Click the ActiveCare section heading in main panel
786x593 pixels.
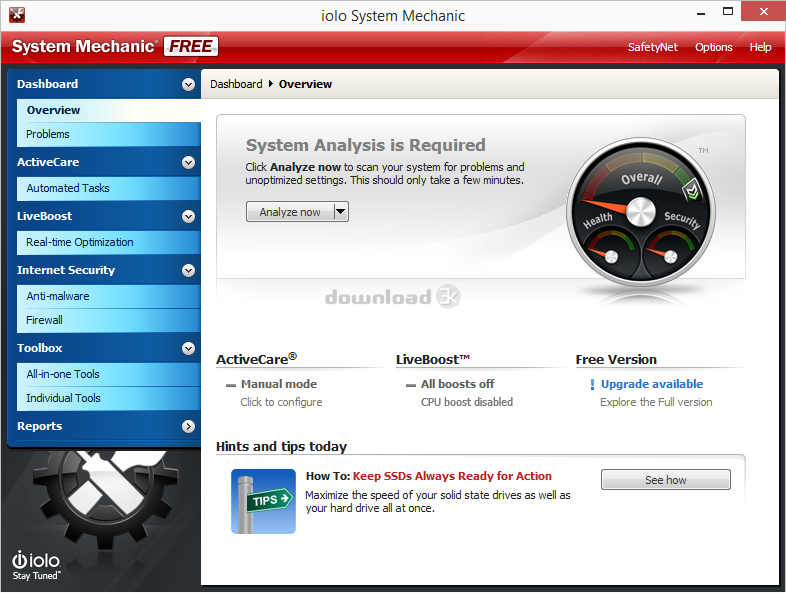(x=256, y=359)
